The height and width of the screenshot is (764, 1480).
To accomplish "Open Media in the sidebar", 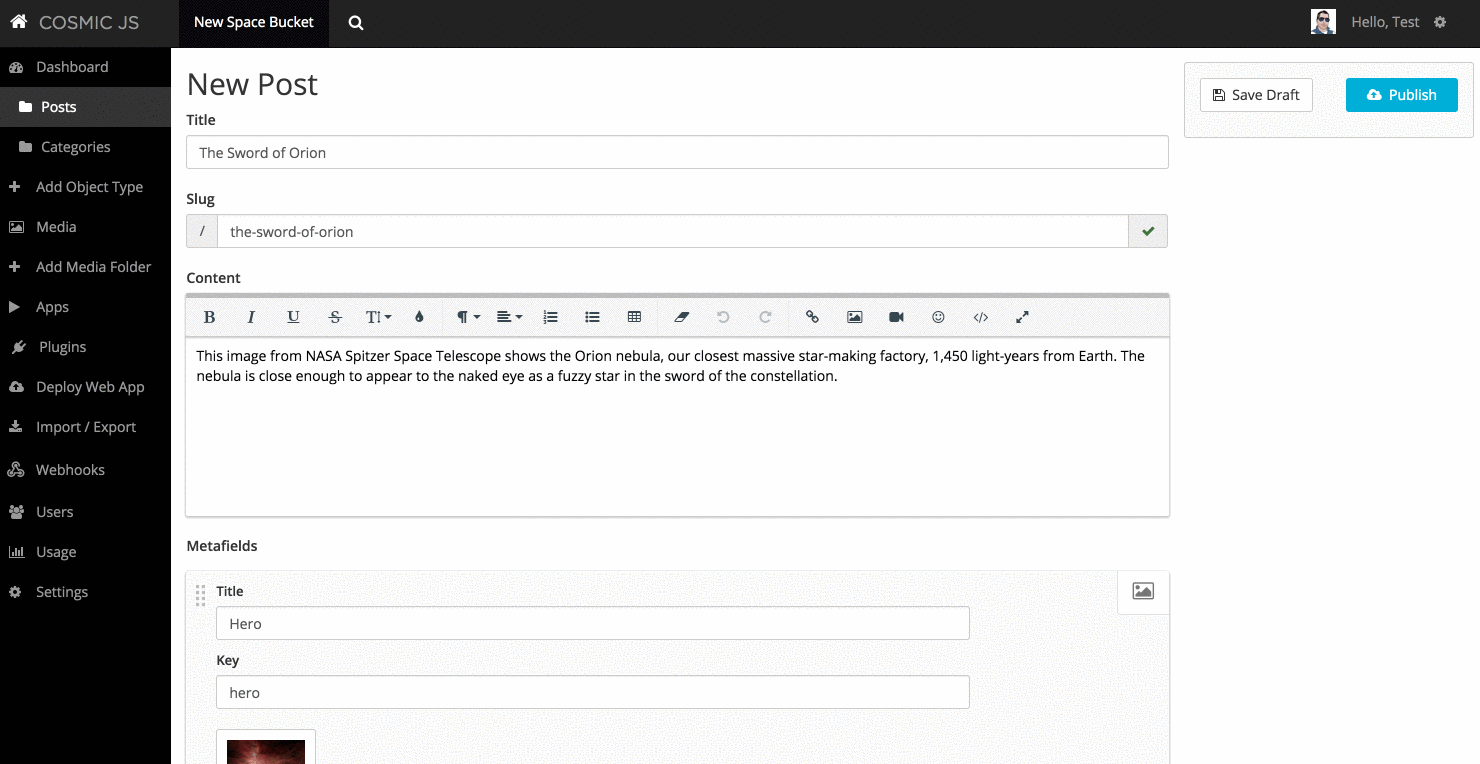I will [85, 227].
